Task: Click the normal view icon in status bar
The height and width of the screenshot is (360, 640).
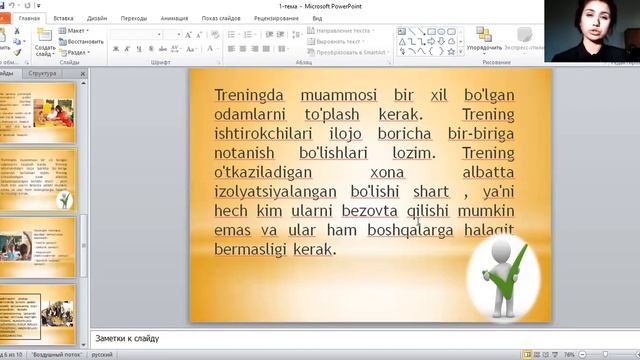Action: (x=527, y=355)
